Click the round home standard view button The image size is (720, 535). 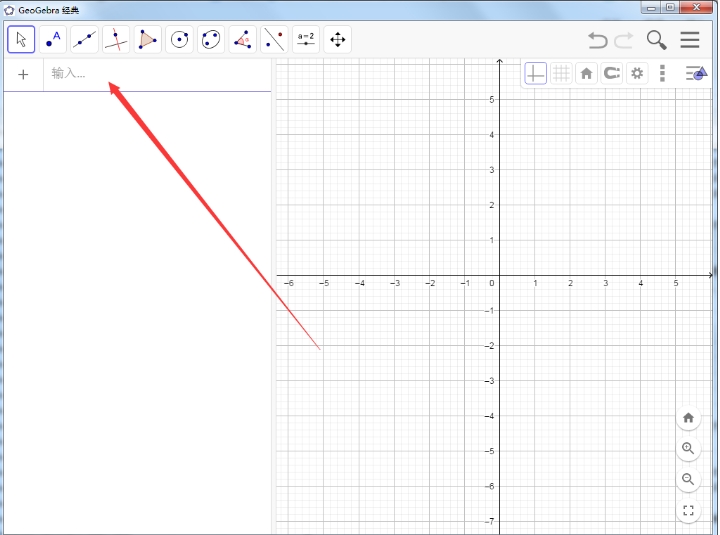click(688, 418)
